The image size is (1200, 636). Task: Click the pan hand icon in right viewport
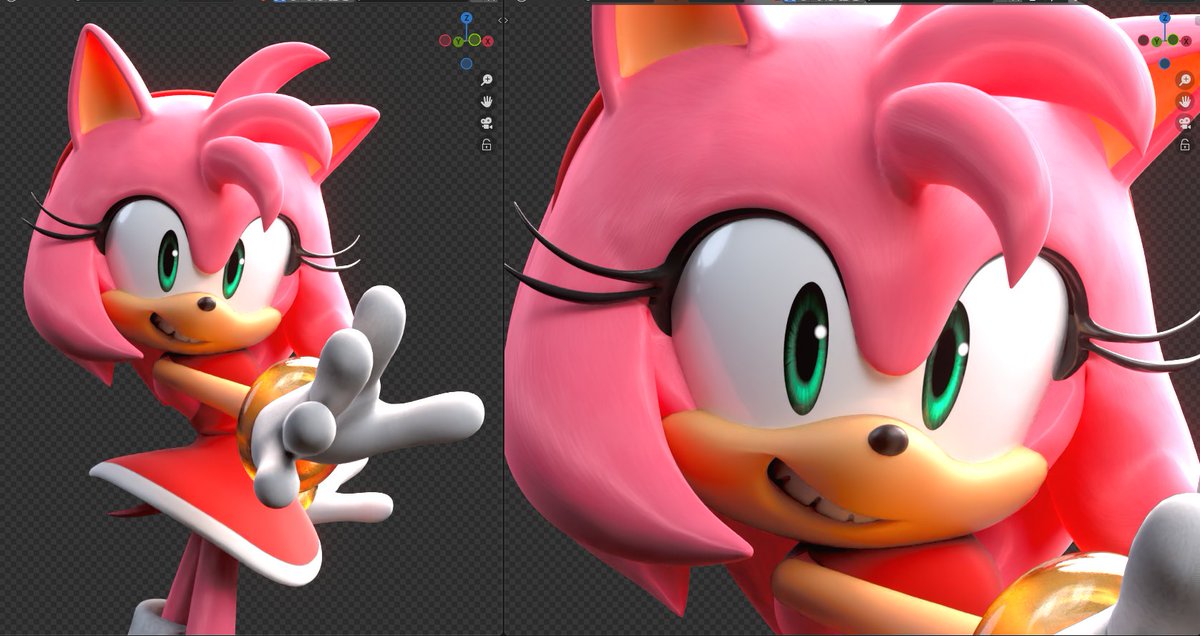click(1185, 101)
